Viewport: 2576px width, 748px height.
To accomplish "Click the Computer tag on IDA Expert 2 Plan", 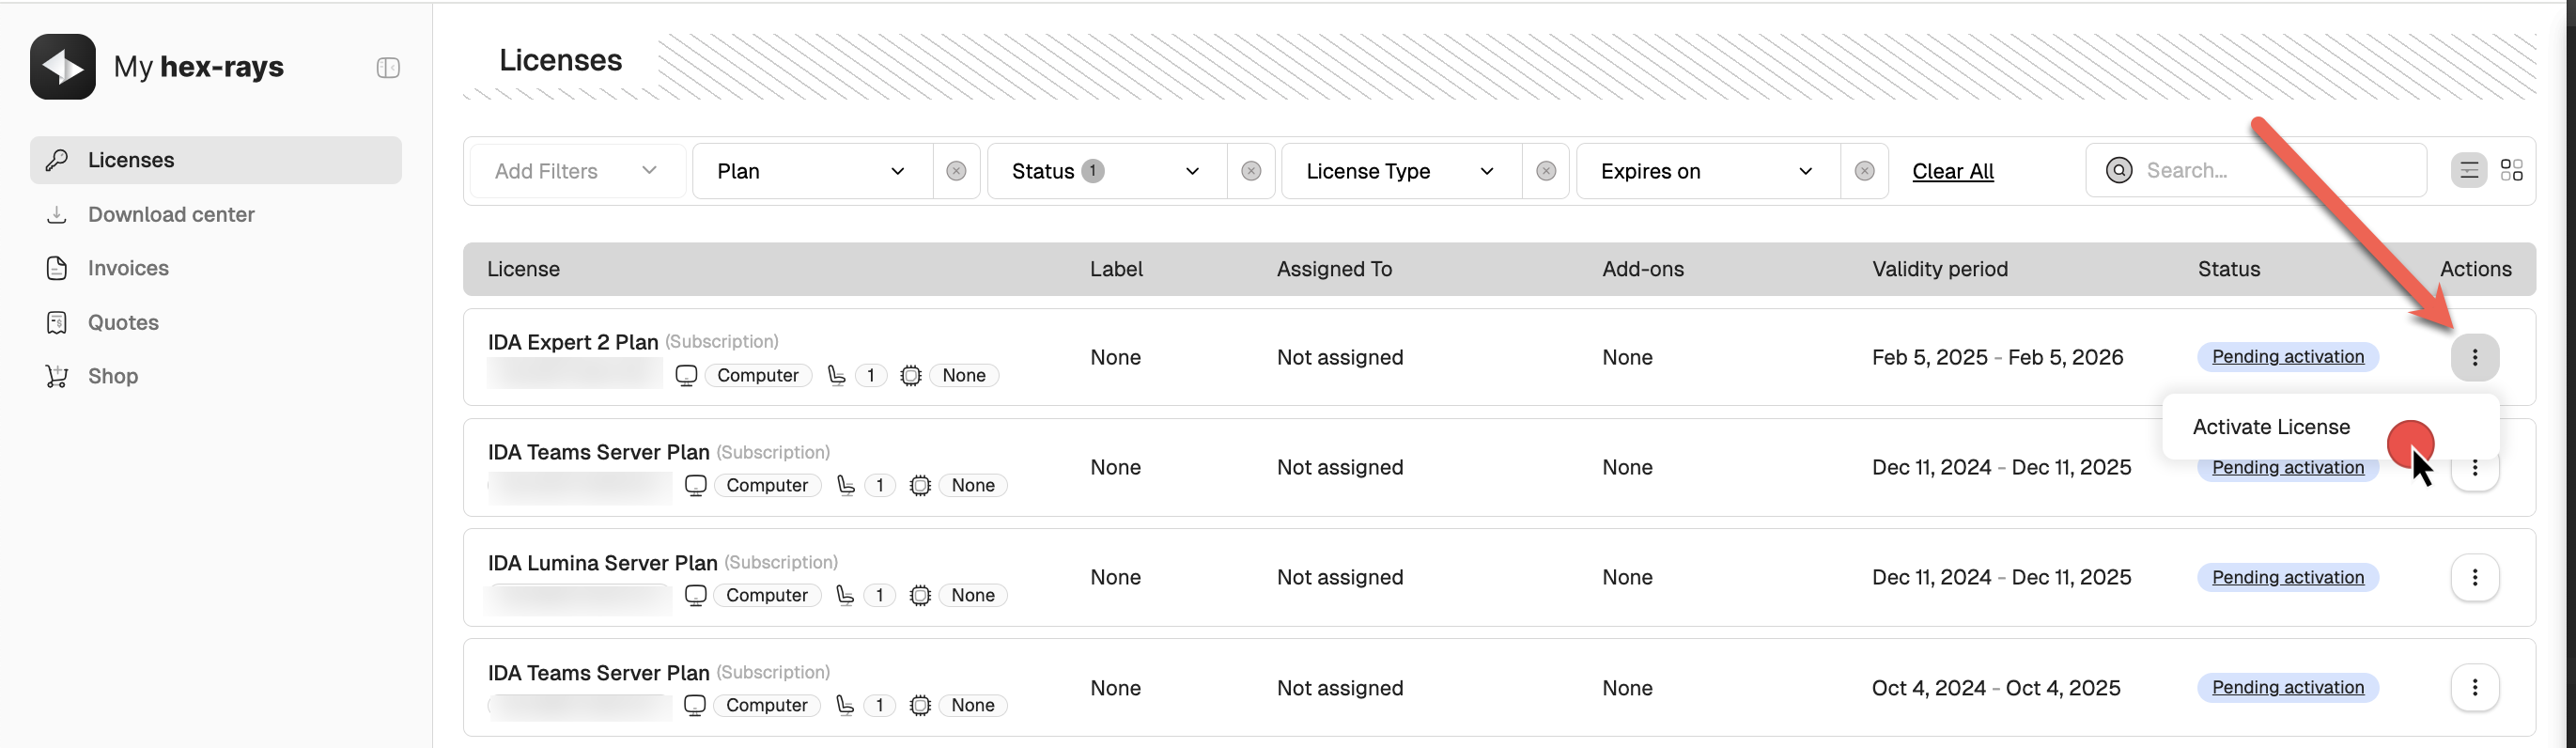I will [758, 375].
